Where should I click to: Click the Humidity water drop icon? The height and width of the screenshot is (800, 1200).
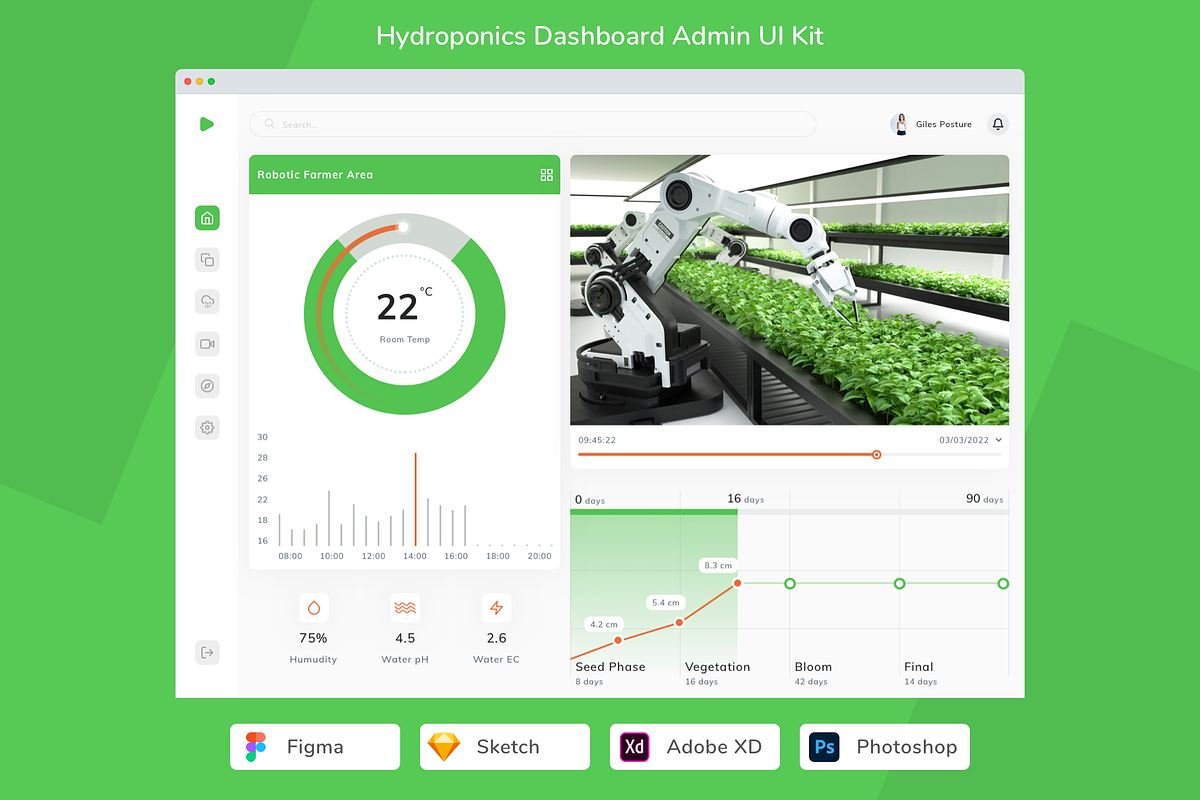[313, 607]
